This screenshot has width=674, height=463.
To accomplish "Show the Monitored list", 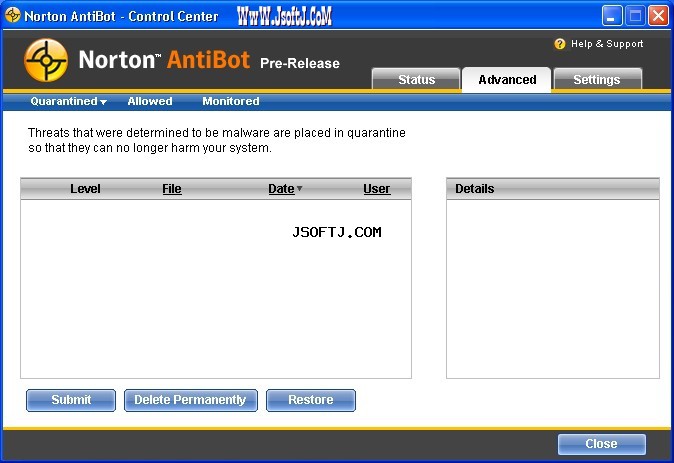I will point(231,101).
